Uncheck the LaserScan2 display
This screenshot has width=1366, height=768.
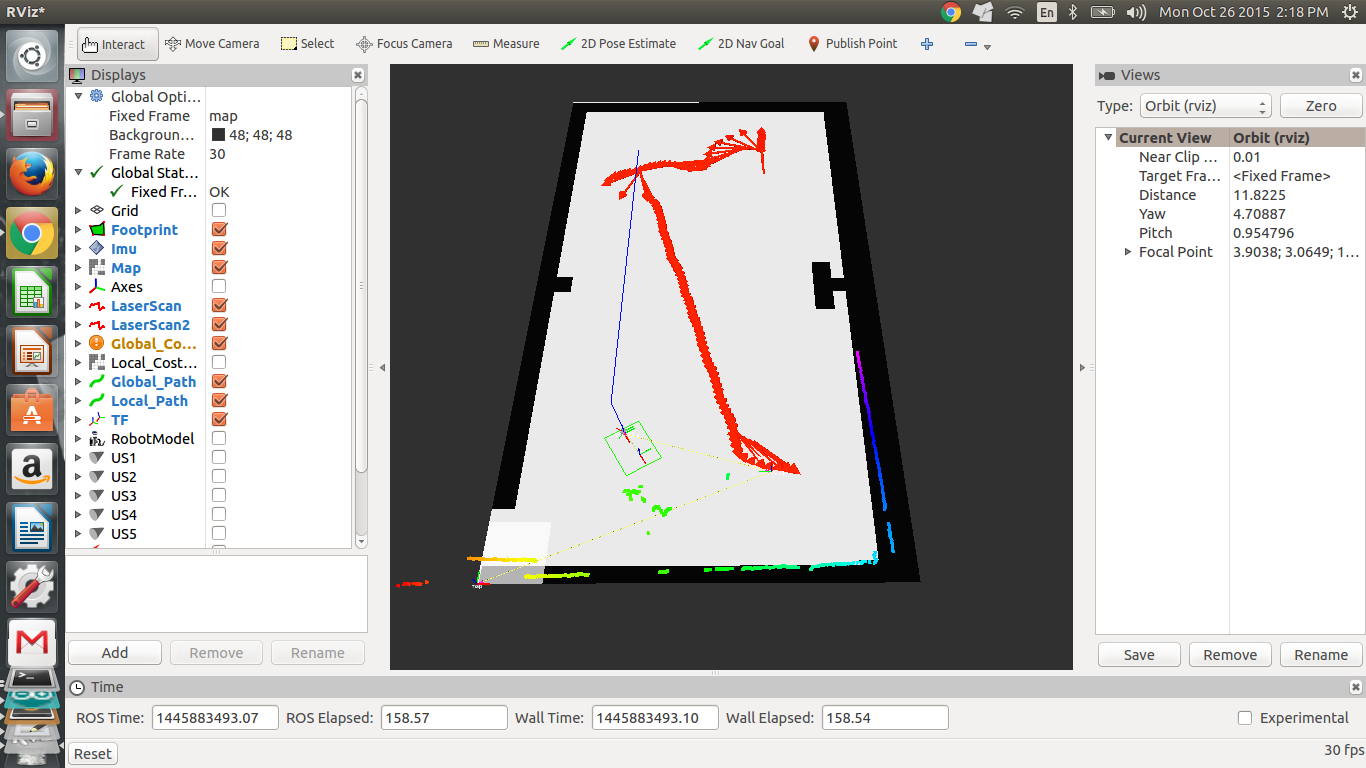click(219, 325)
